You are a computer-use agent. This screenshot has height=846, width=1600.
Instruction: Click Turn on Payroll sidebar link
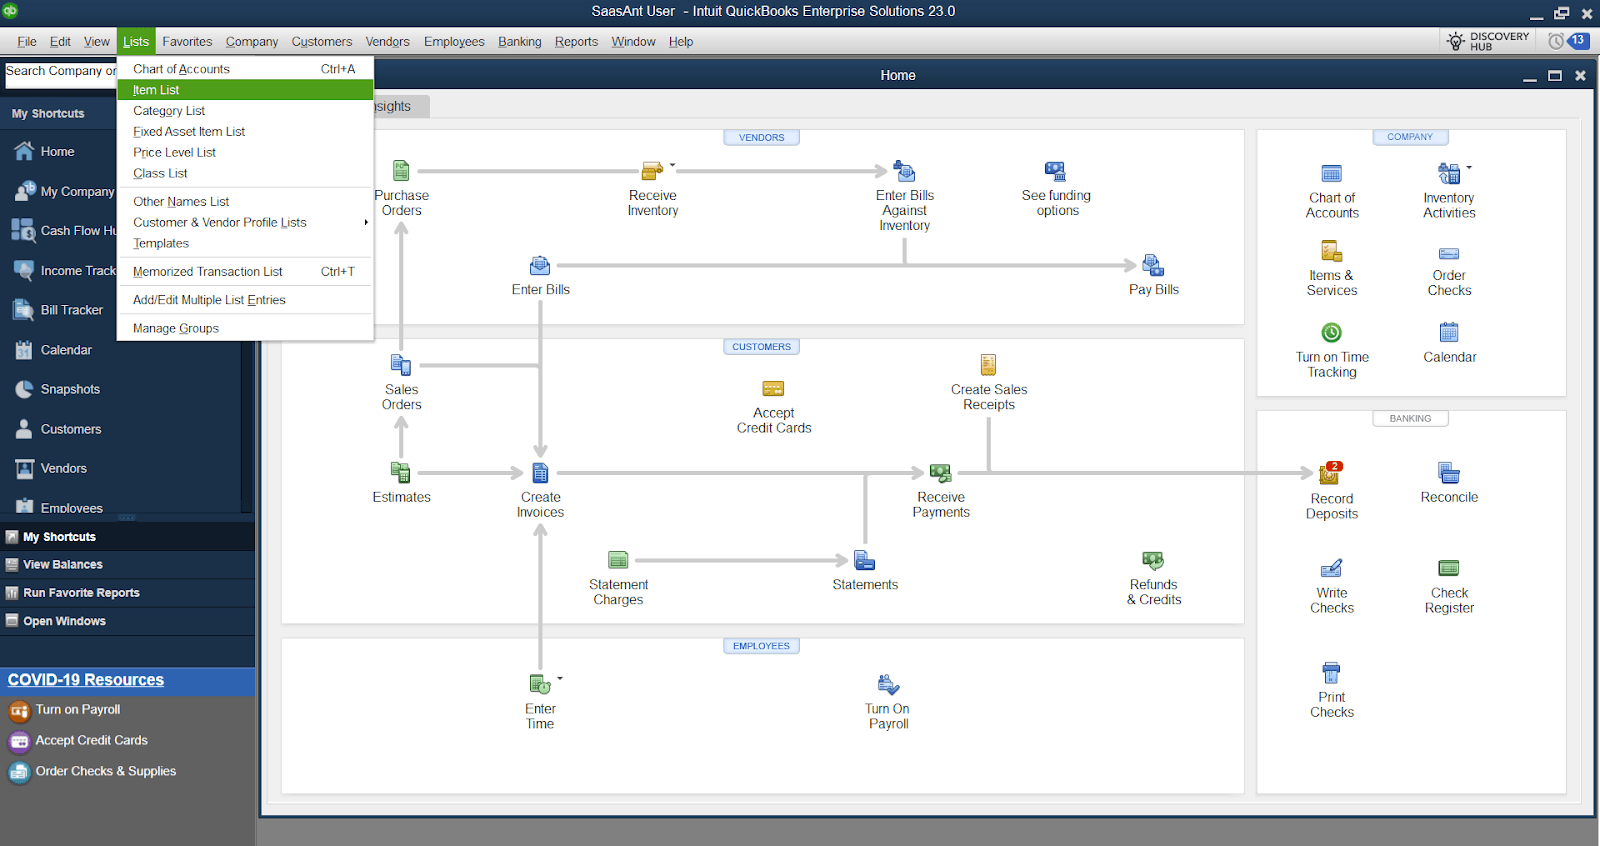coord(78,710)
